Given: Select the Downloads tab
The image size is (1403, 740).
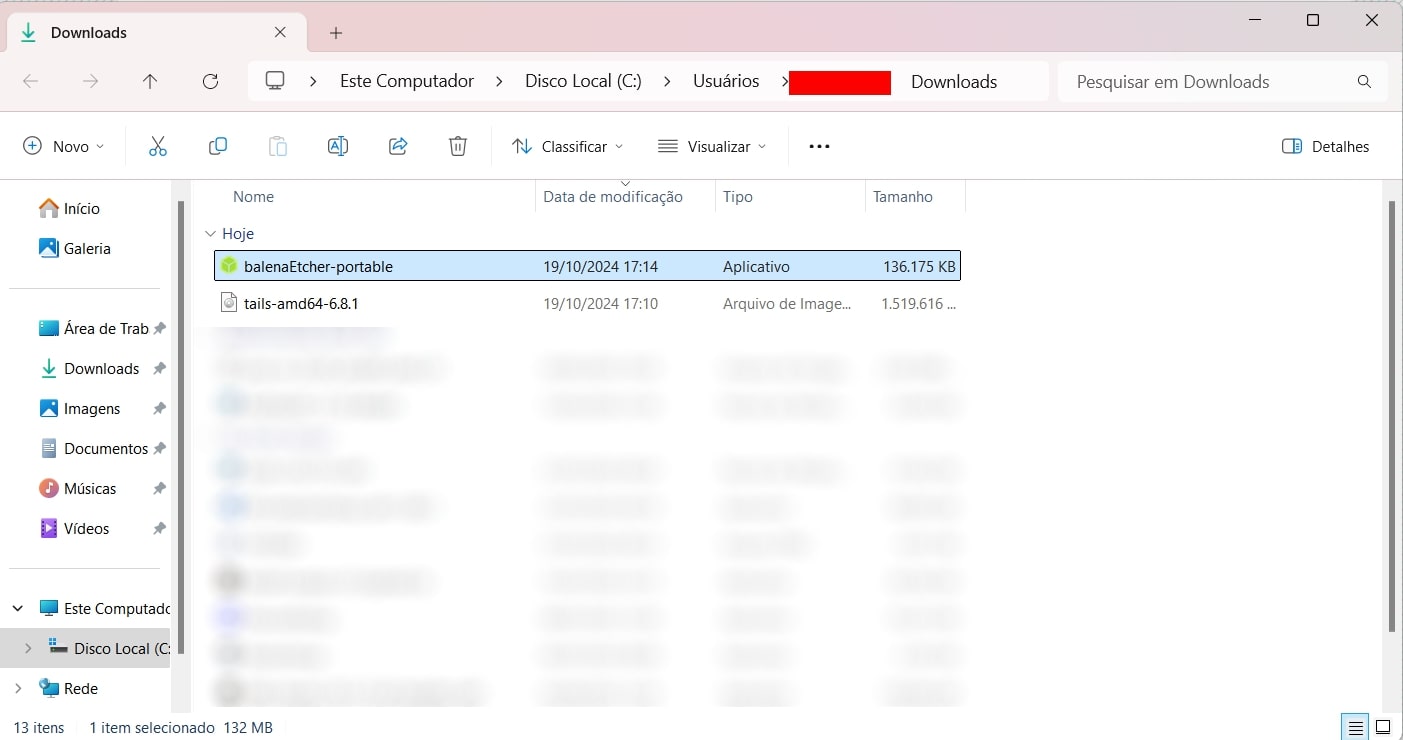Looking at the screenshot, I should [x=155, y=33].
